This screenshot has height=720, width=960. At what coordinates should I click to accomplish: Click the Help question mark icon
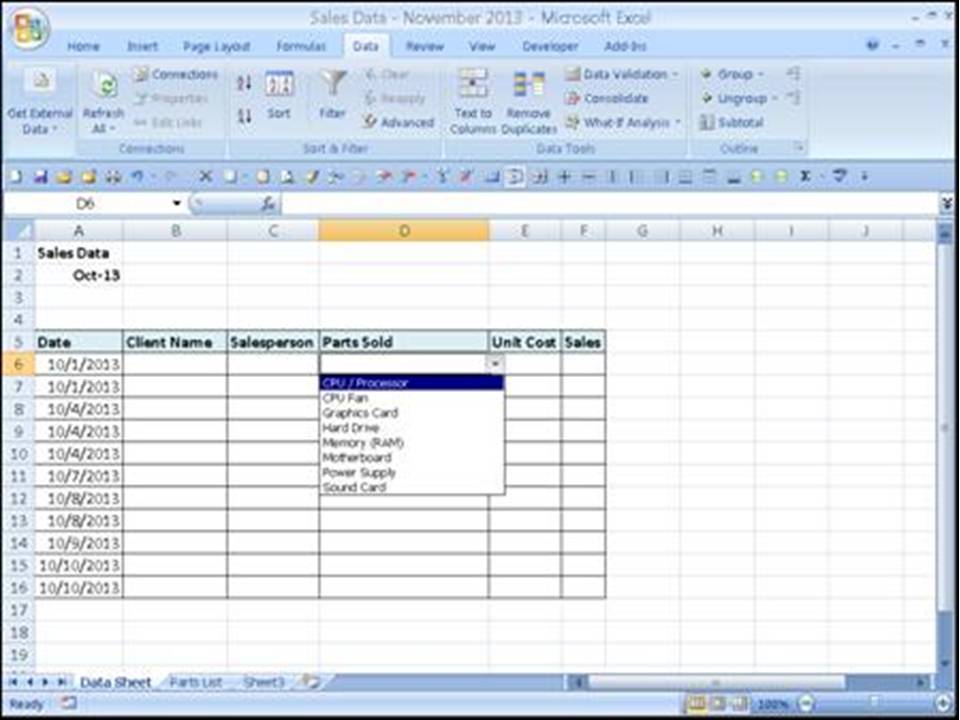(x=872, y=45)
